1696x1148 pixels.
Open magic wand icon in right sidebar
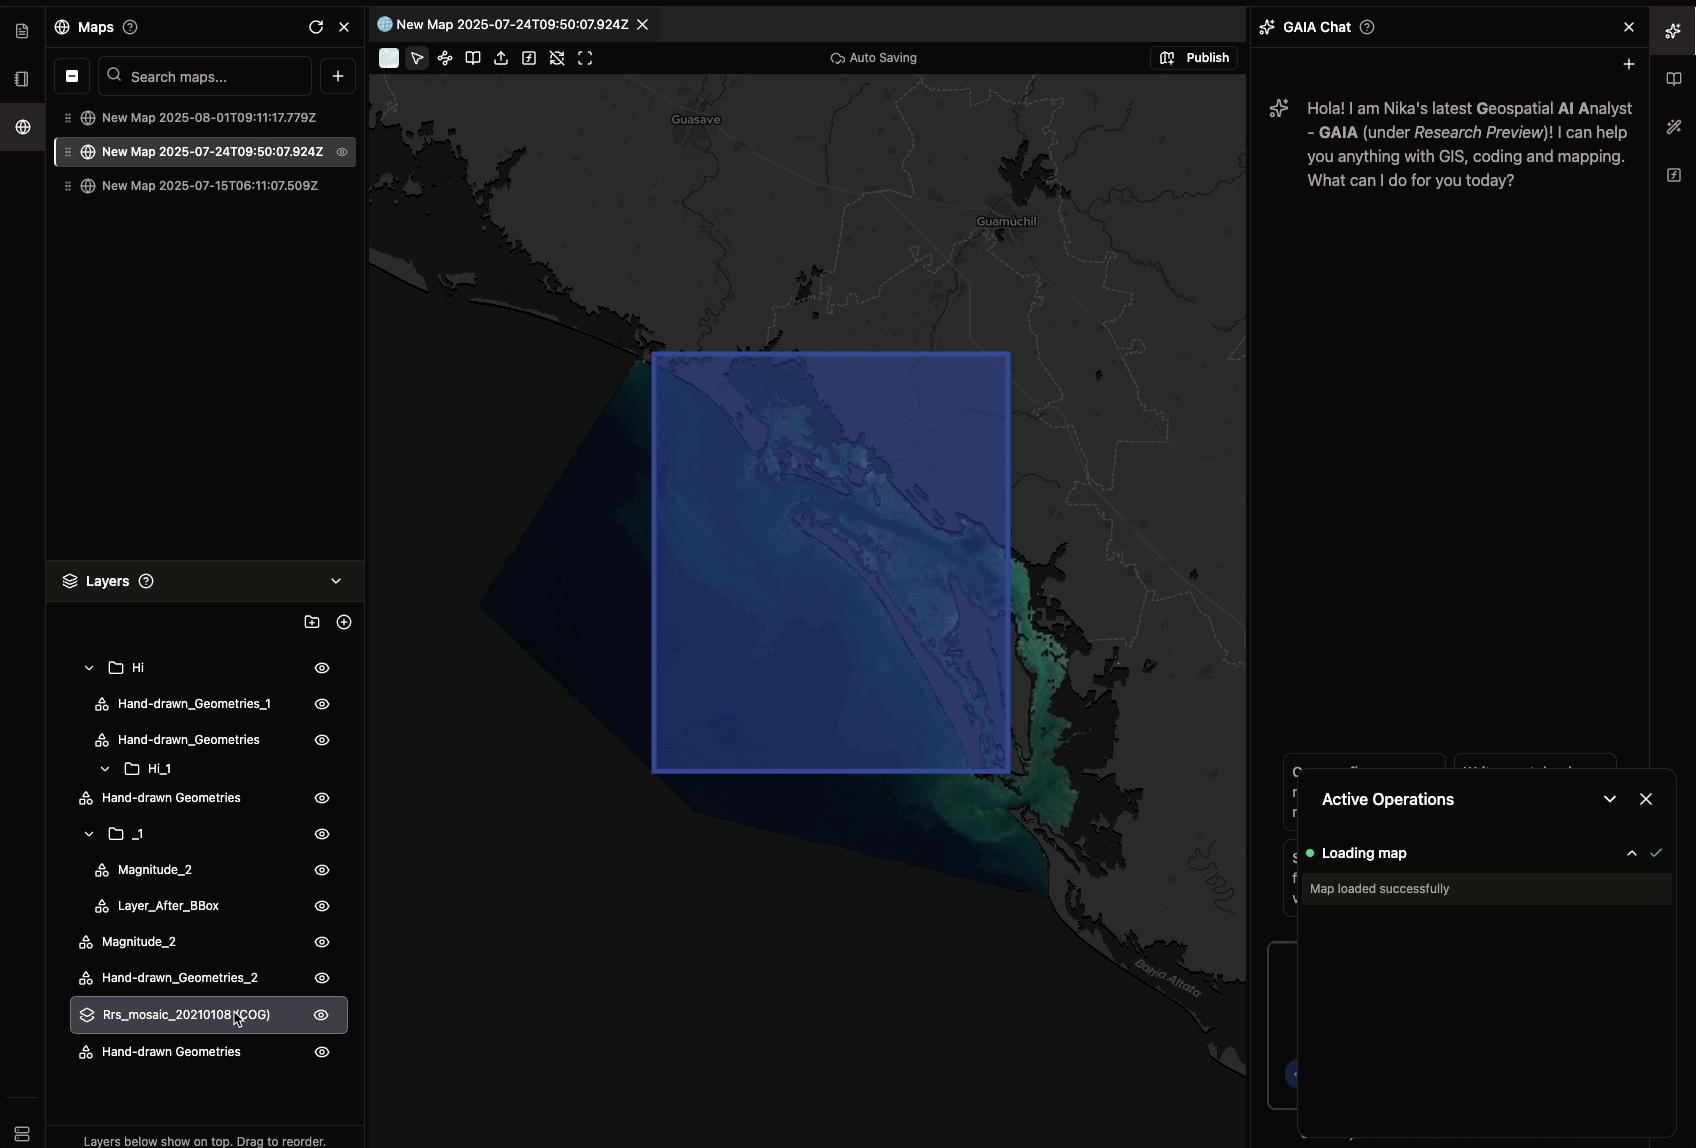1674,127
